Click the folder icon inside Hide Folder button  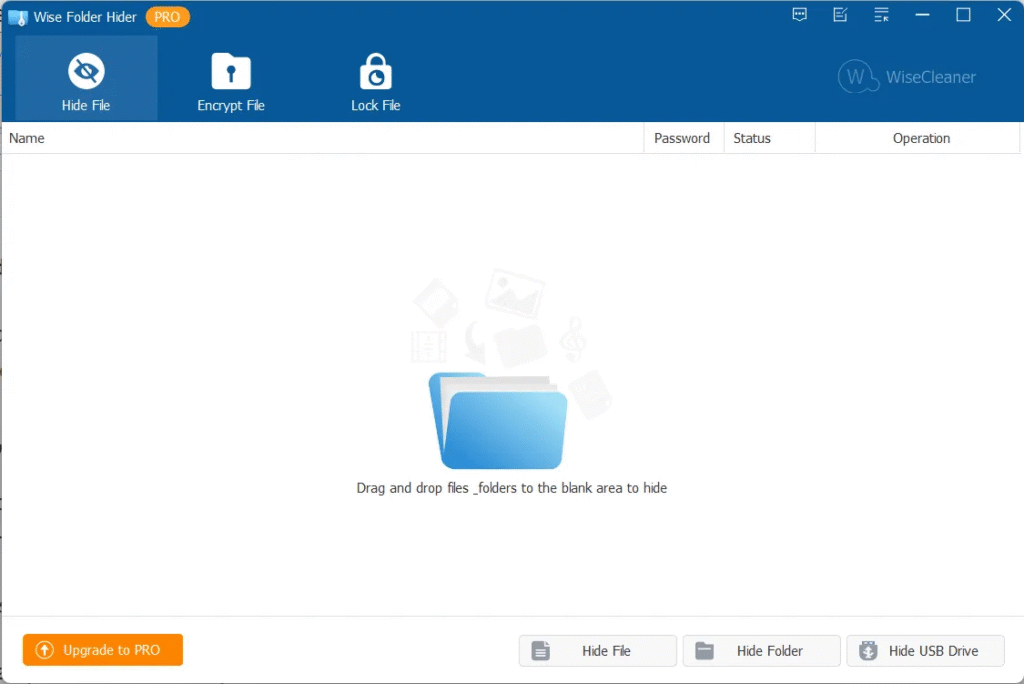(x=705, y=650)
